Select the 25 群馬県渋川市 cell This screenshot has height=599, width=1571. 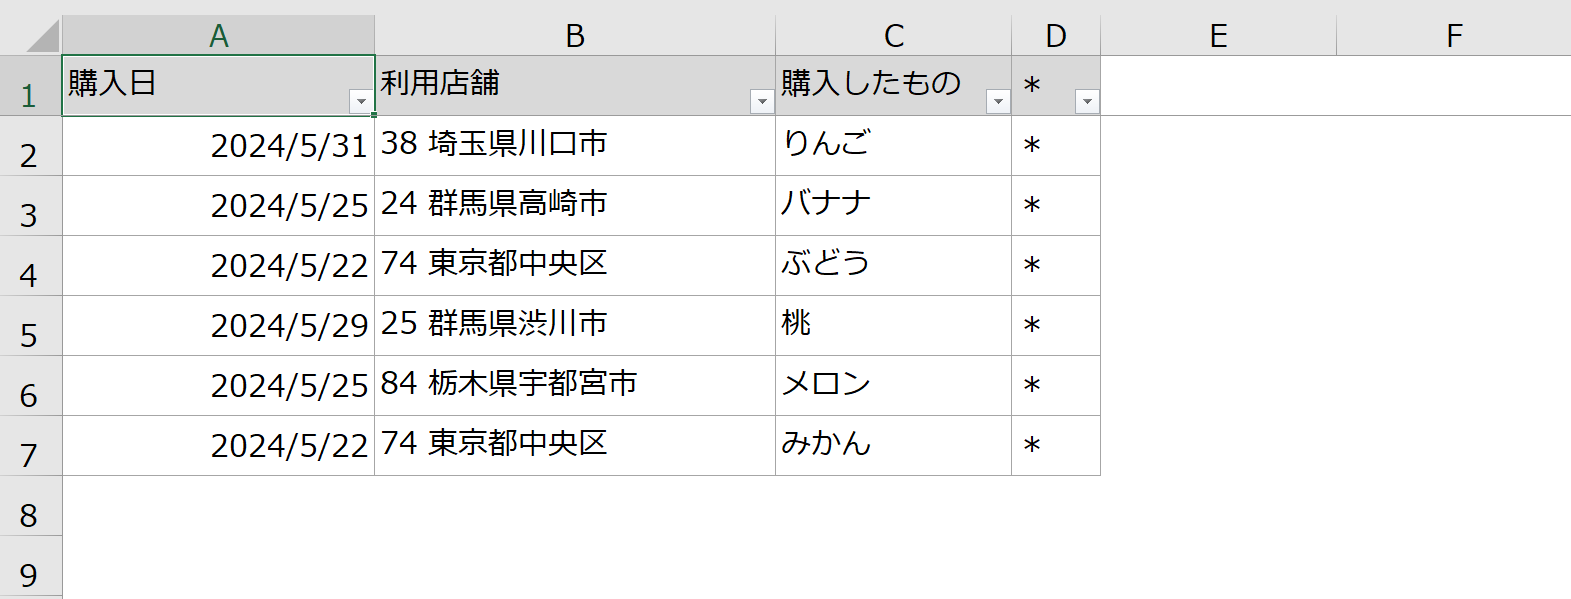point(575,326)
